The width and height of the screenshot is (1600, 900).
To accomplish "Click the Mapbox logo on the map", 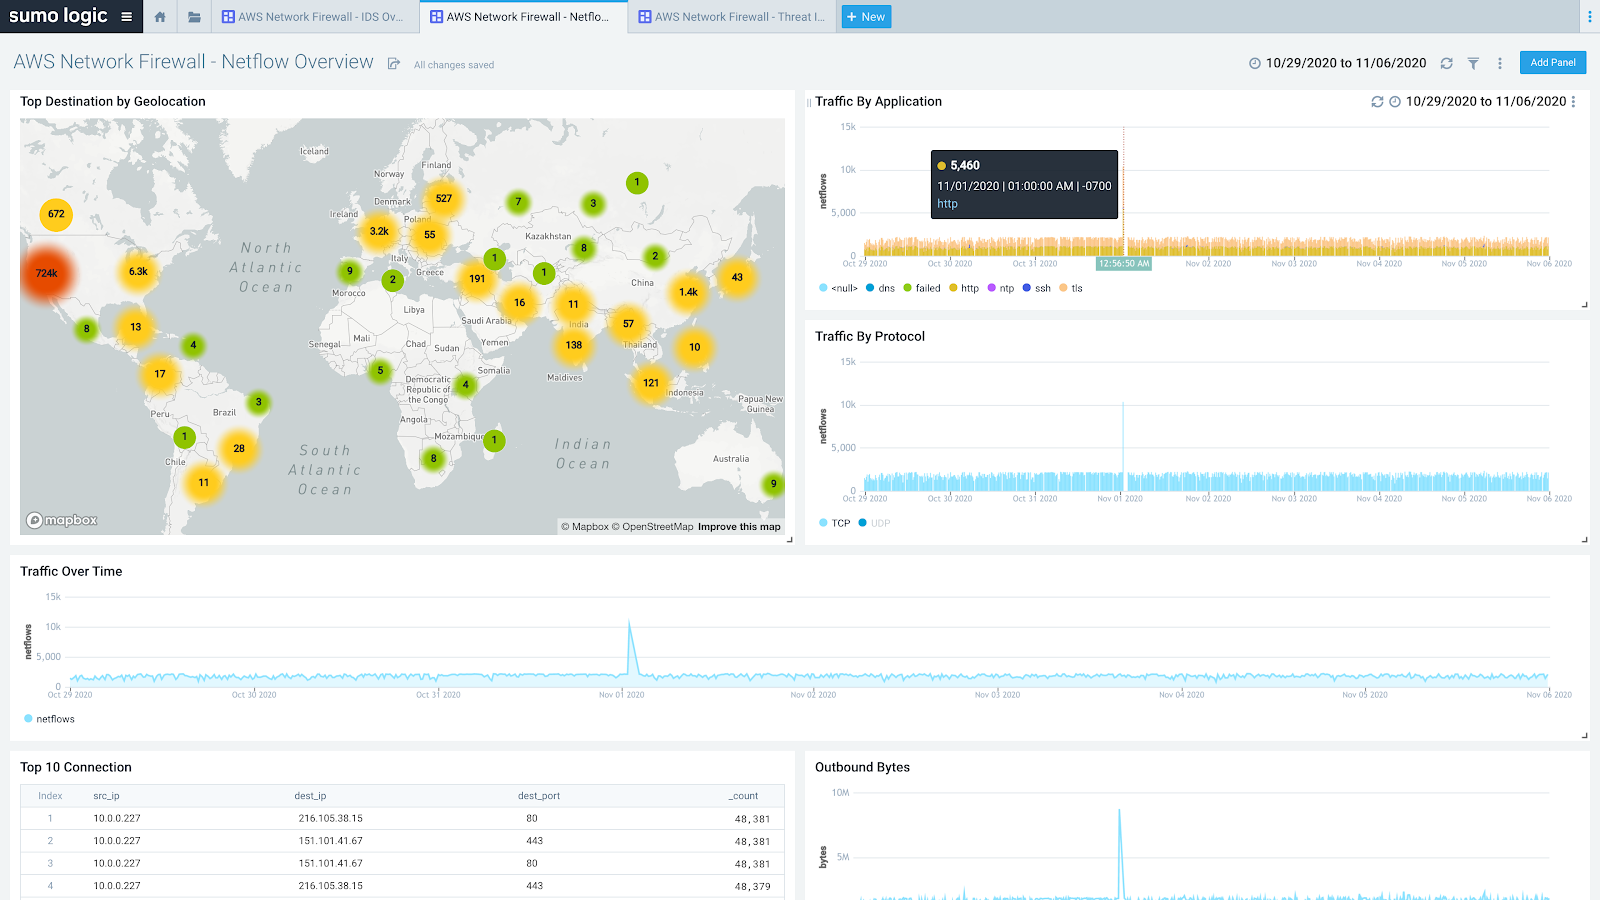I will (x=62, y=520).
